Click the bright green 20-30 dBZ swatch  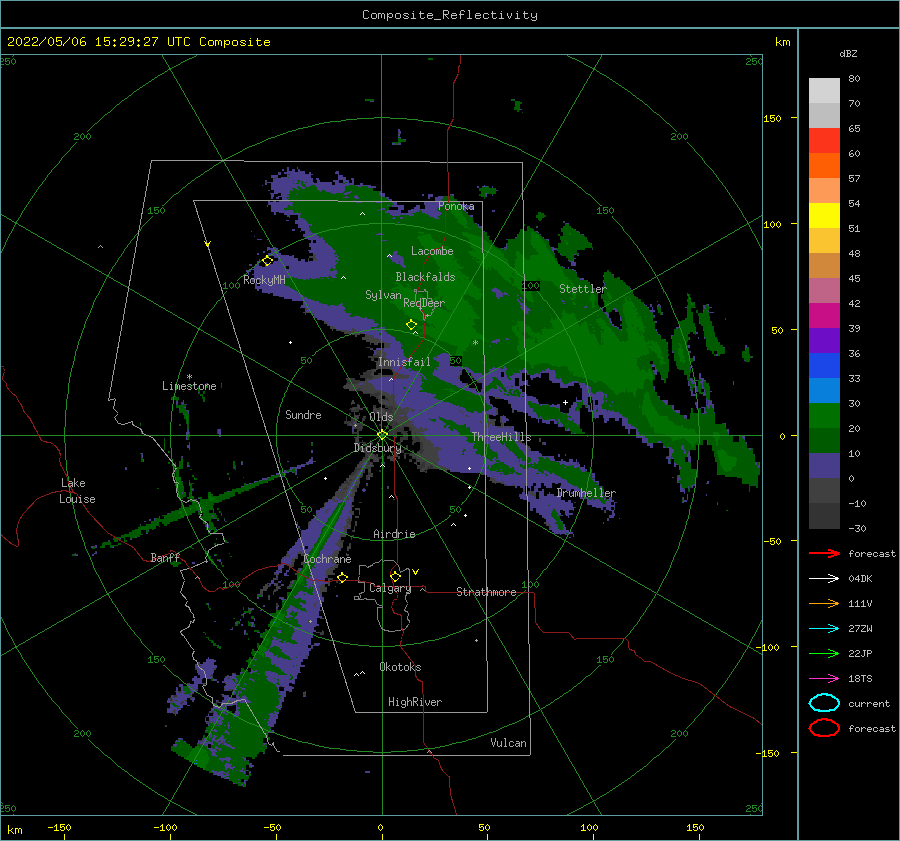tap(824, 415)
